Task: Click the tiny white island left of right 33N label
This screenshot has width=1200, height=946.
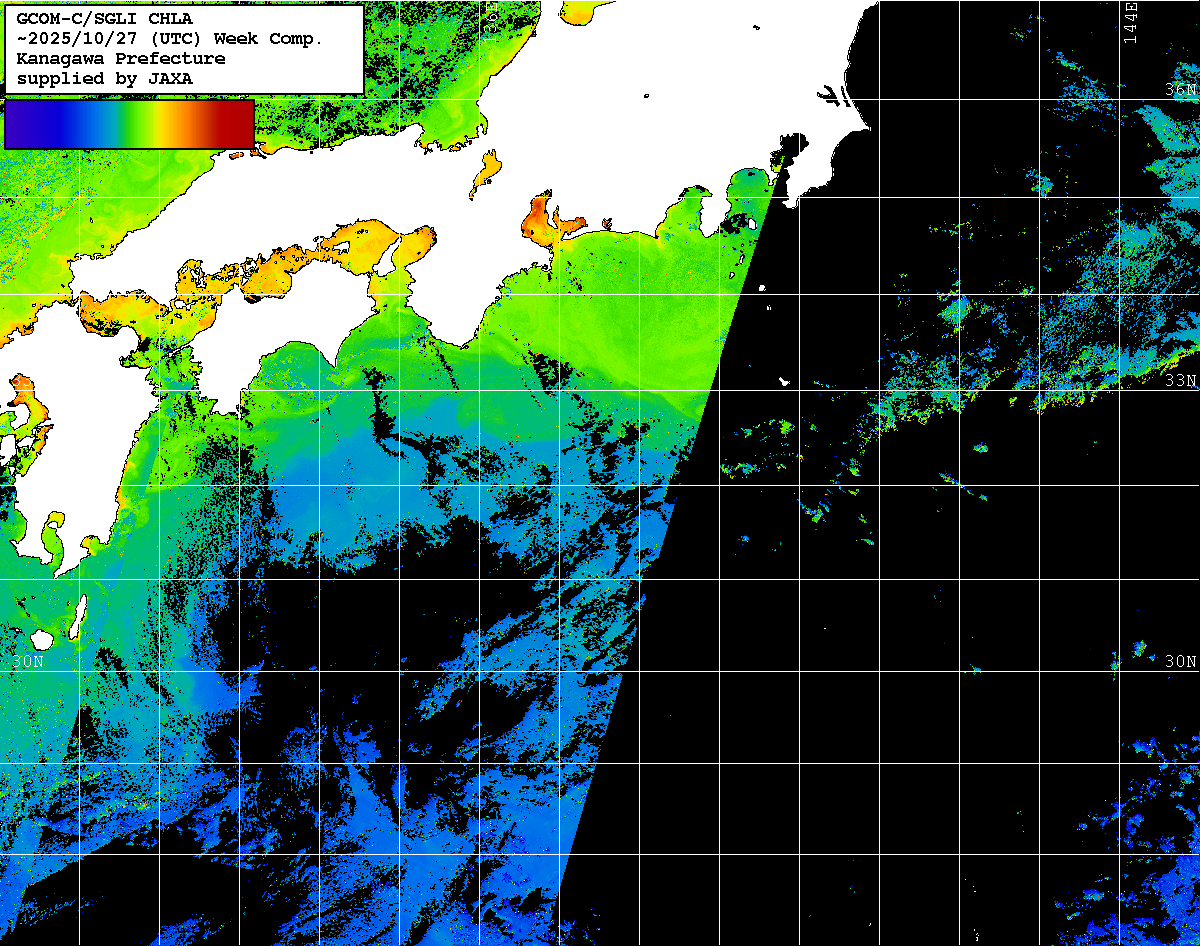Action: click(785, 381)
